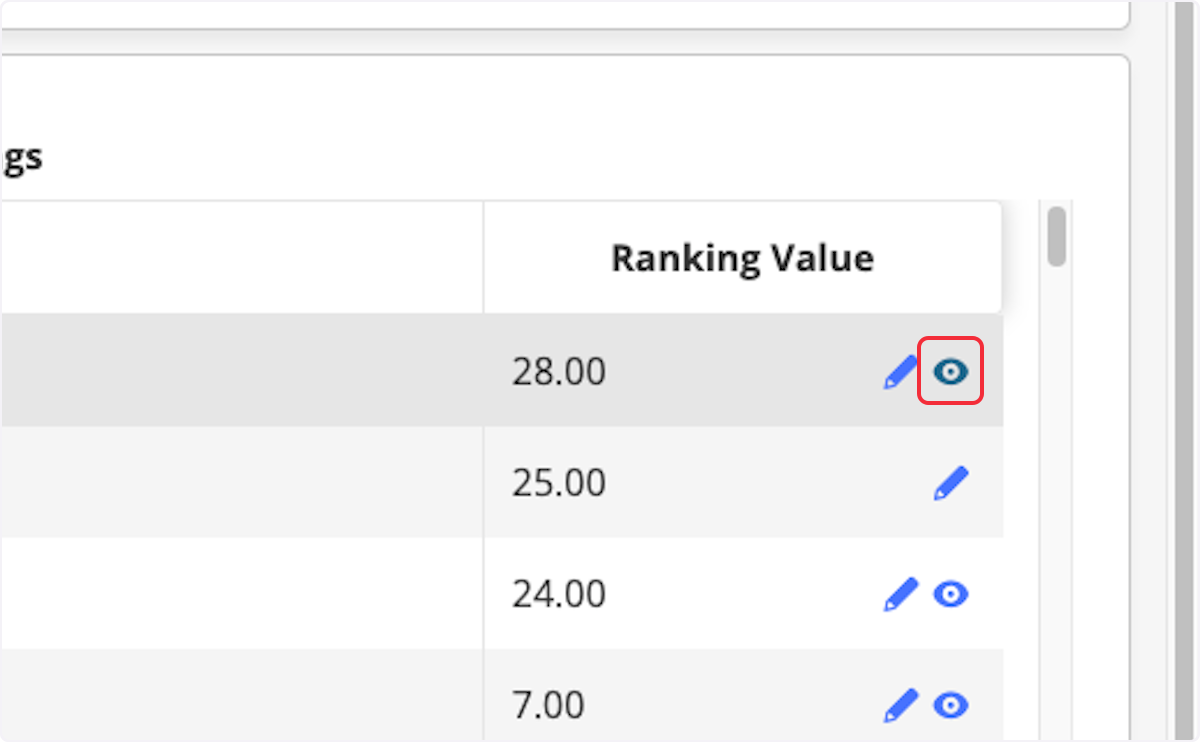Click the left cell of the 7.00 row

point(241,696)
